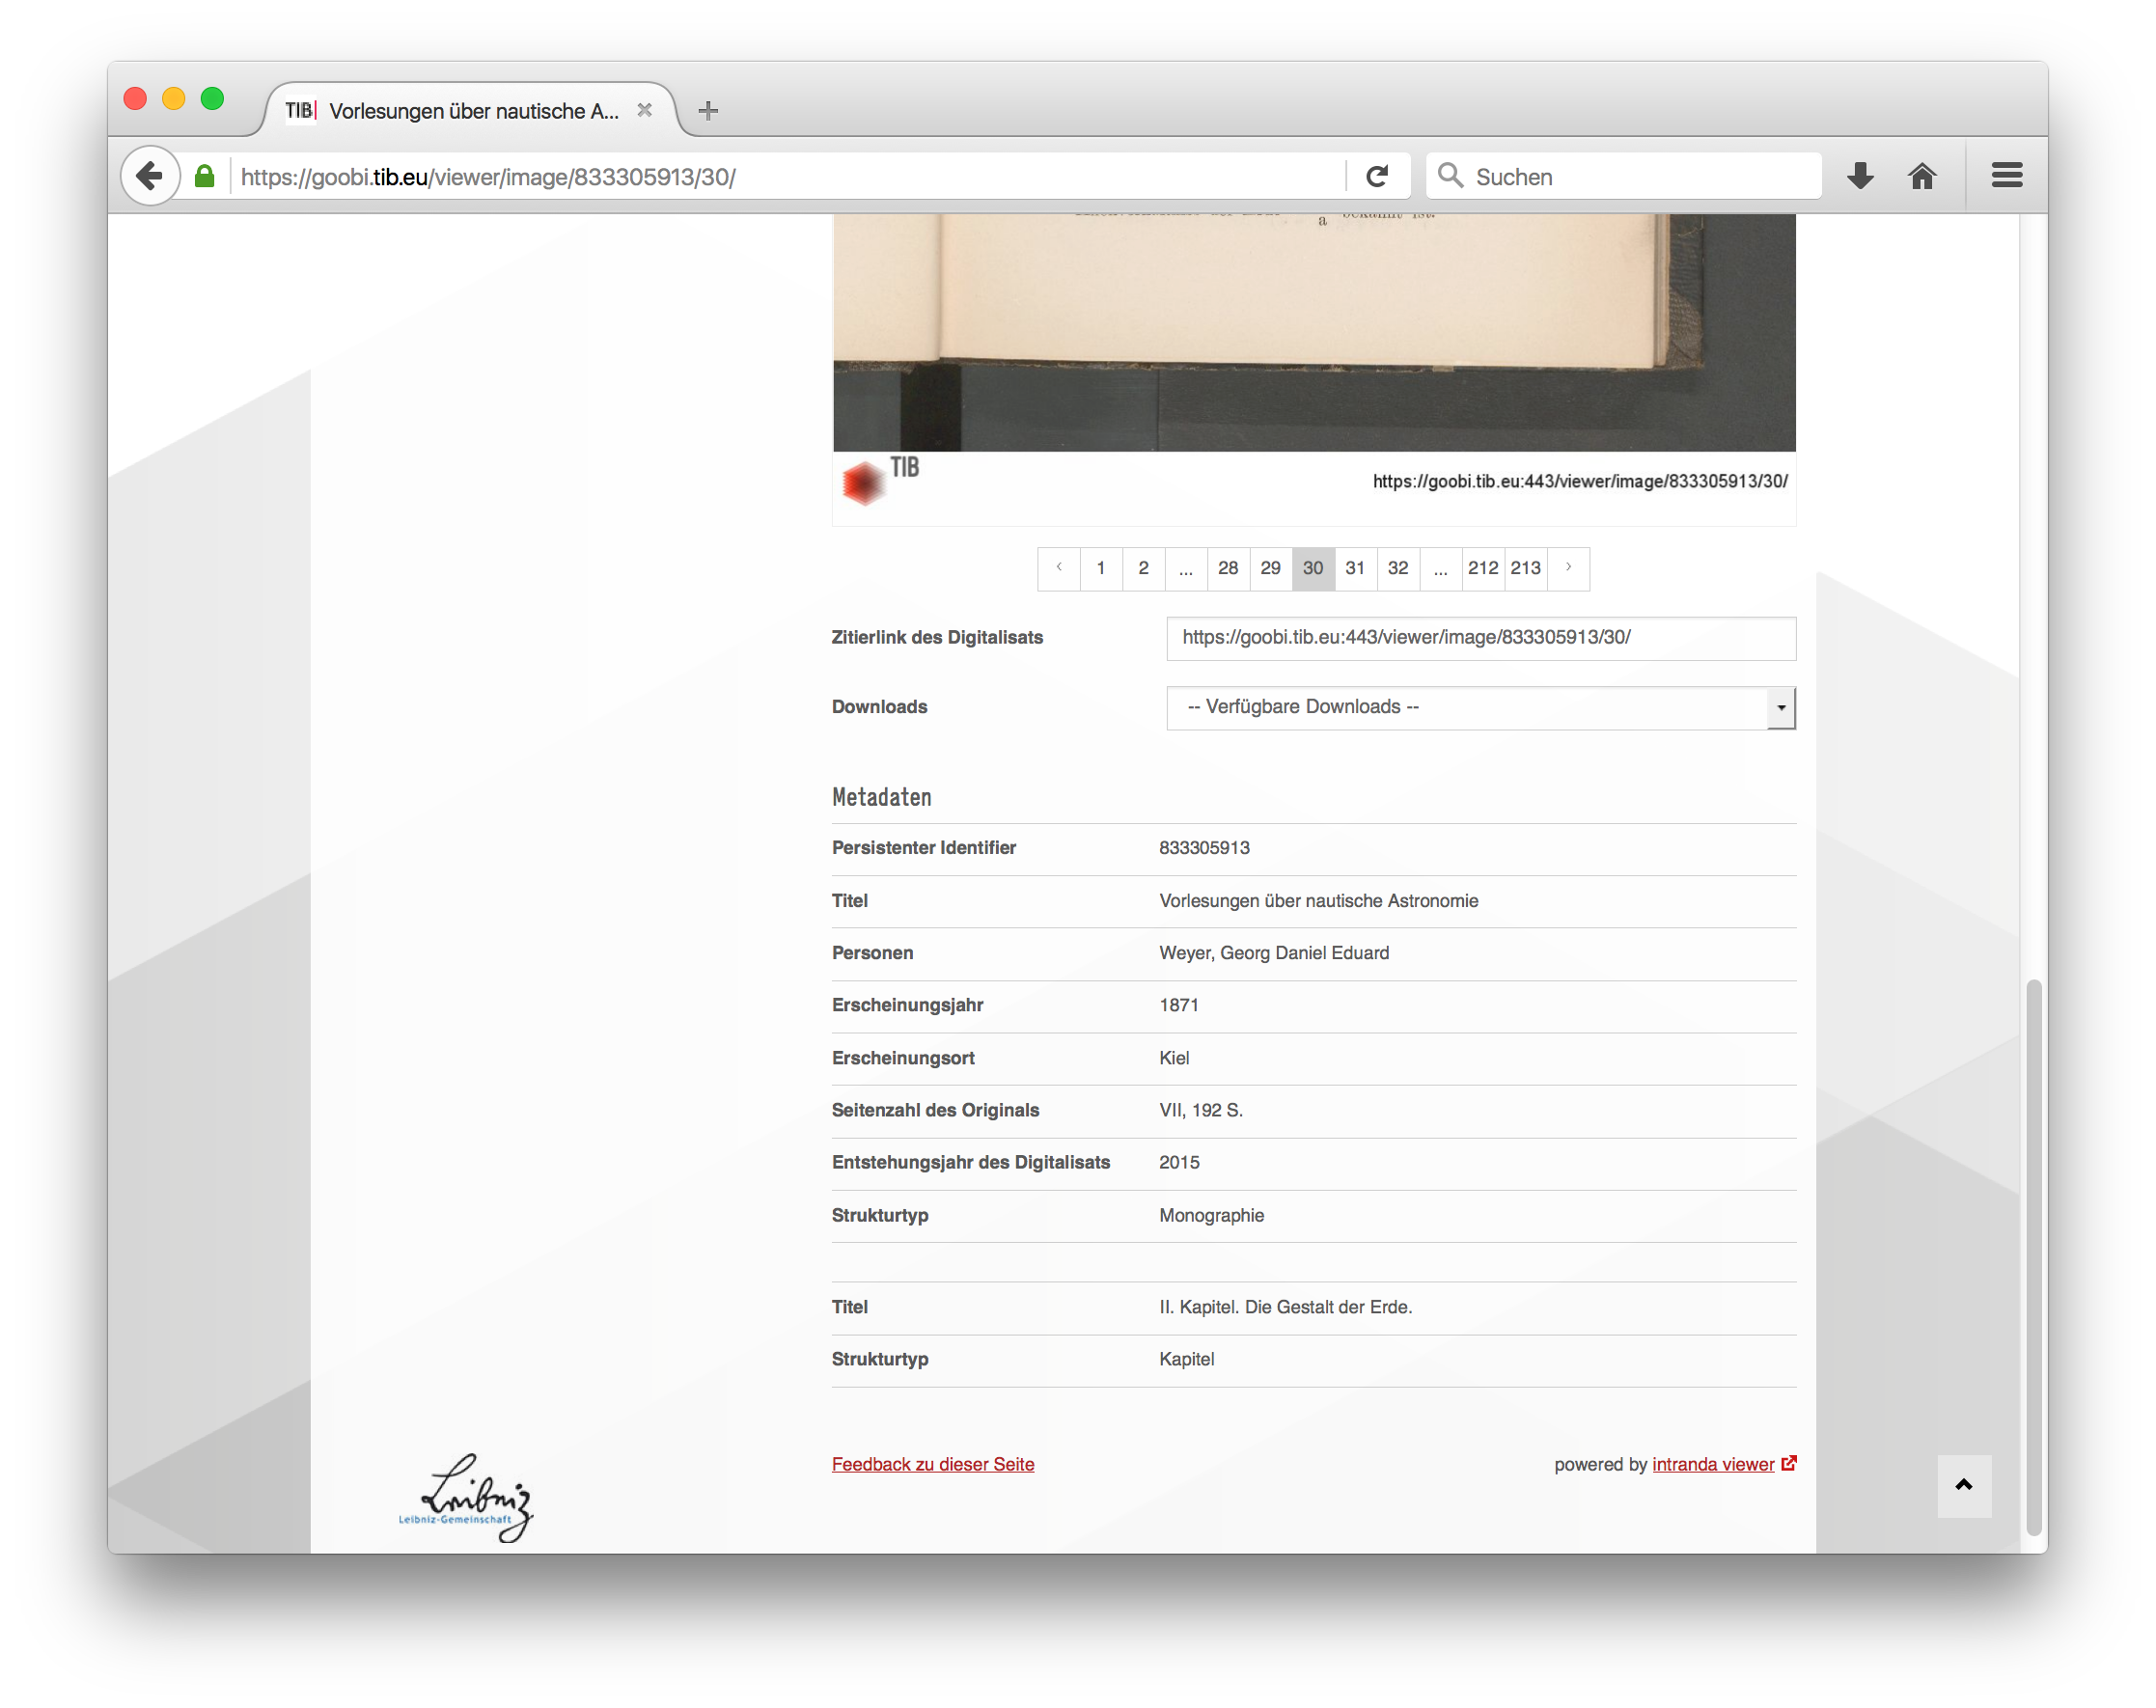Go to next page with right chevron
2156x1708 pixels.
tap(1569, 568)
